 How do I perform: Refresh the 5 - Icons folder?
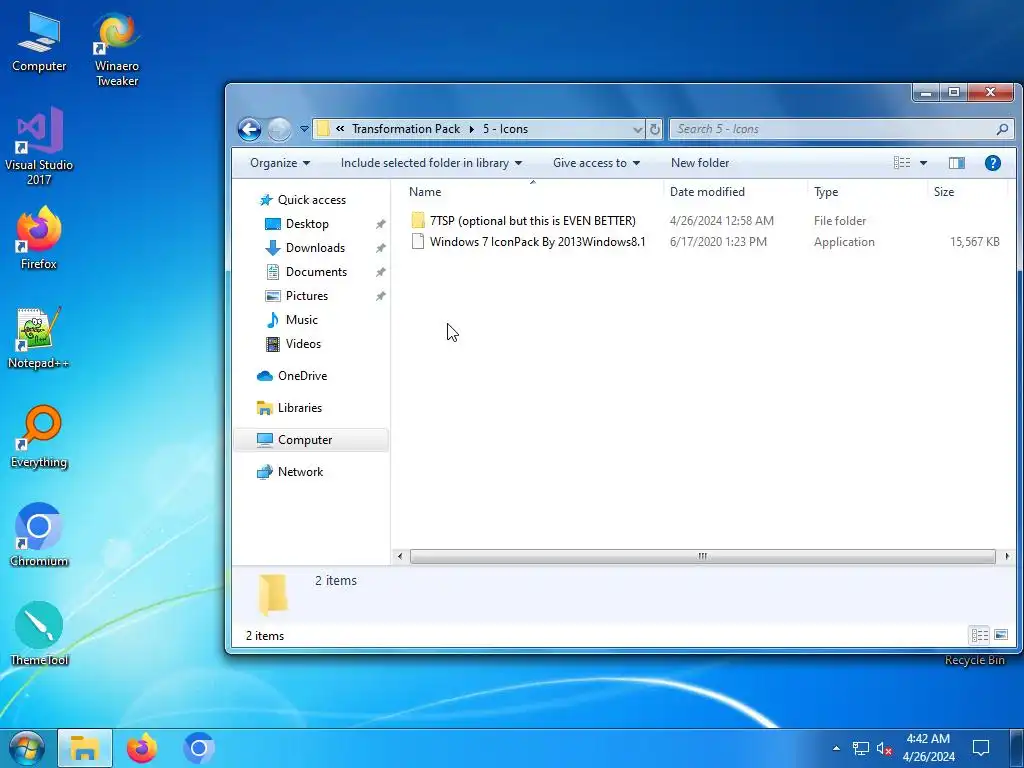[x=654, y=129]
